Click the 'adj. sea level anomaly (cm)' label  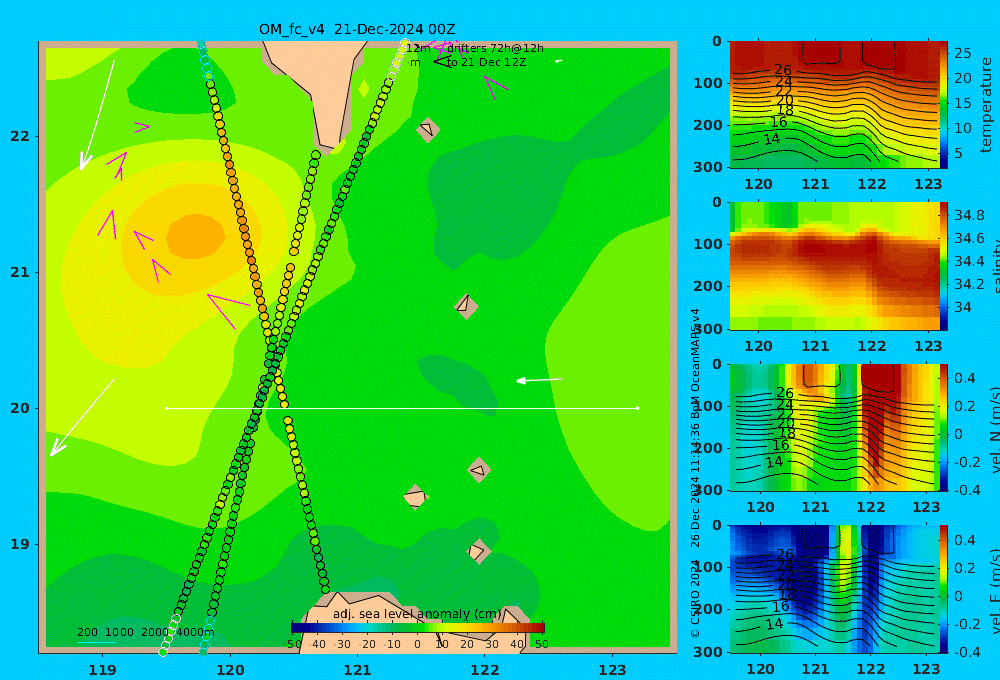[x=418, y=614]
